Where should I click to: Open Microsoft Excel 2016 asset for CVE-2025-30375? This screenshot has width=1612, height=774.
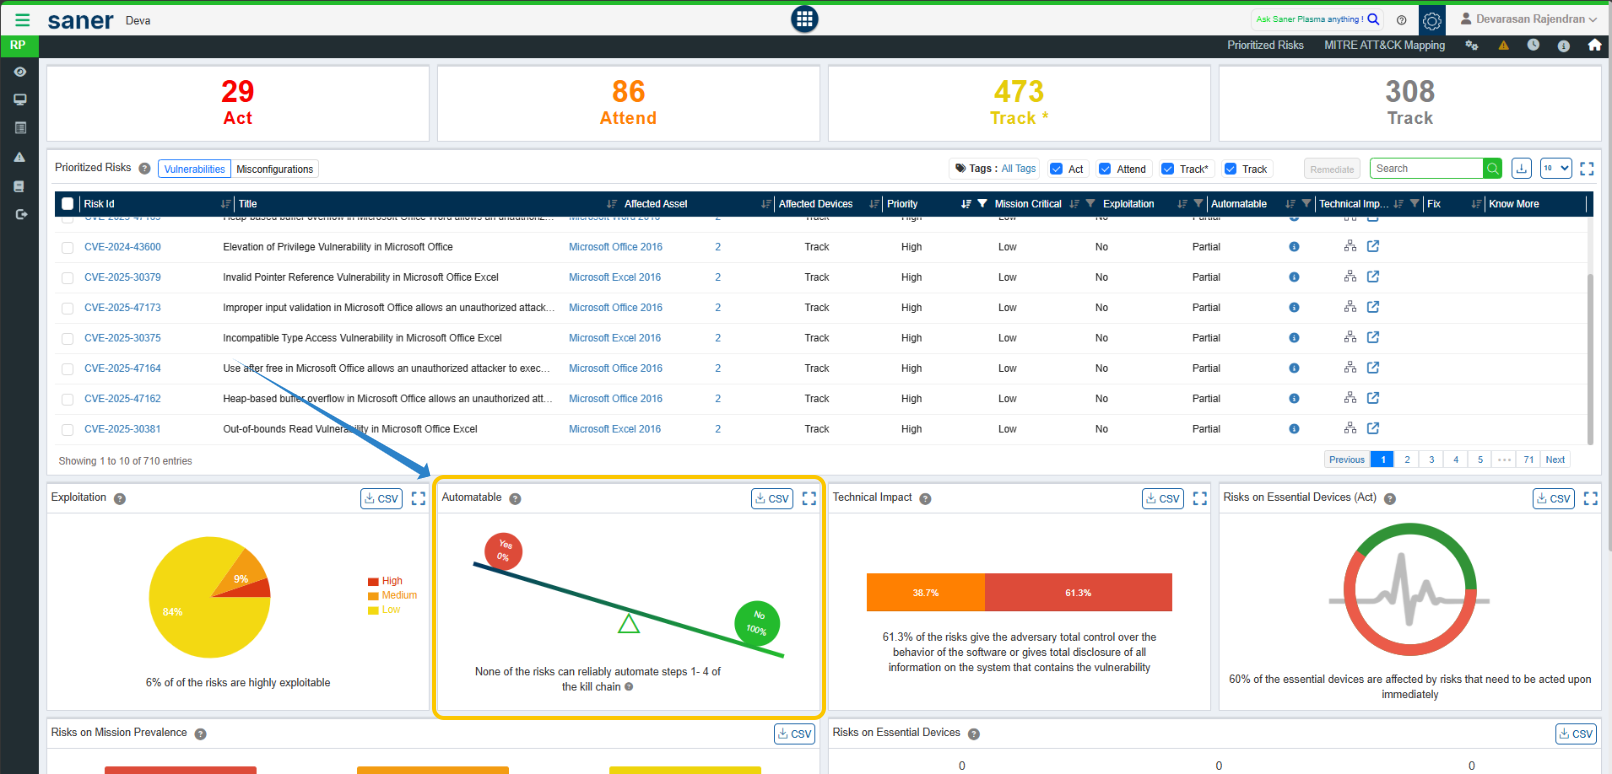coord(615,338)
